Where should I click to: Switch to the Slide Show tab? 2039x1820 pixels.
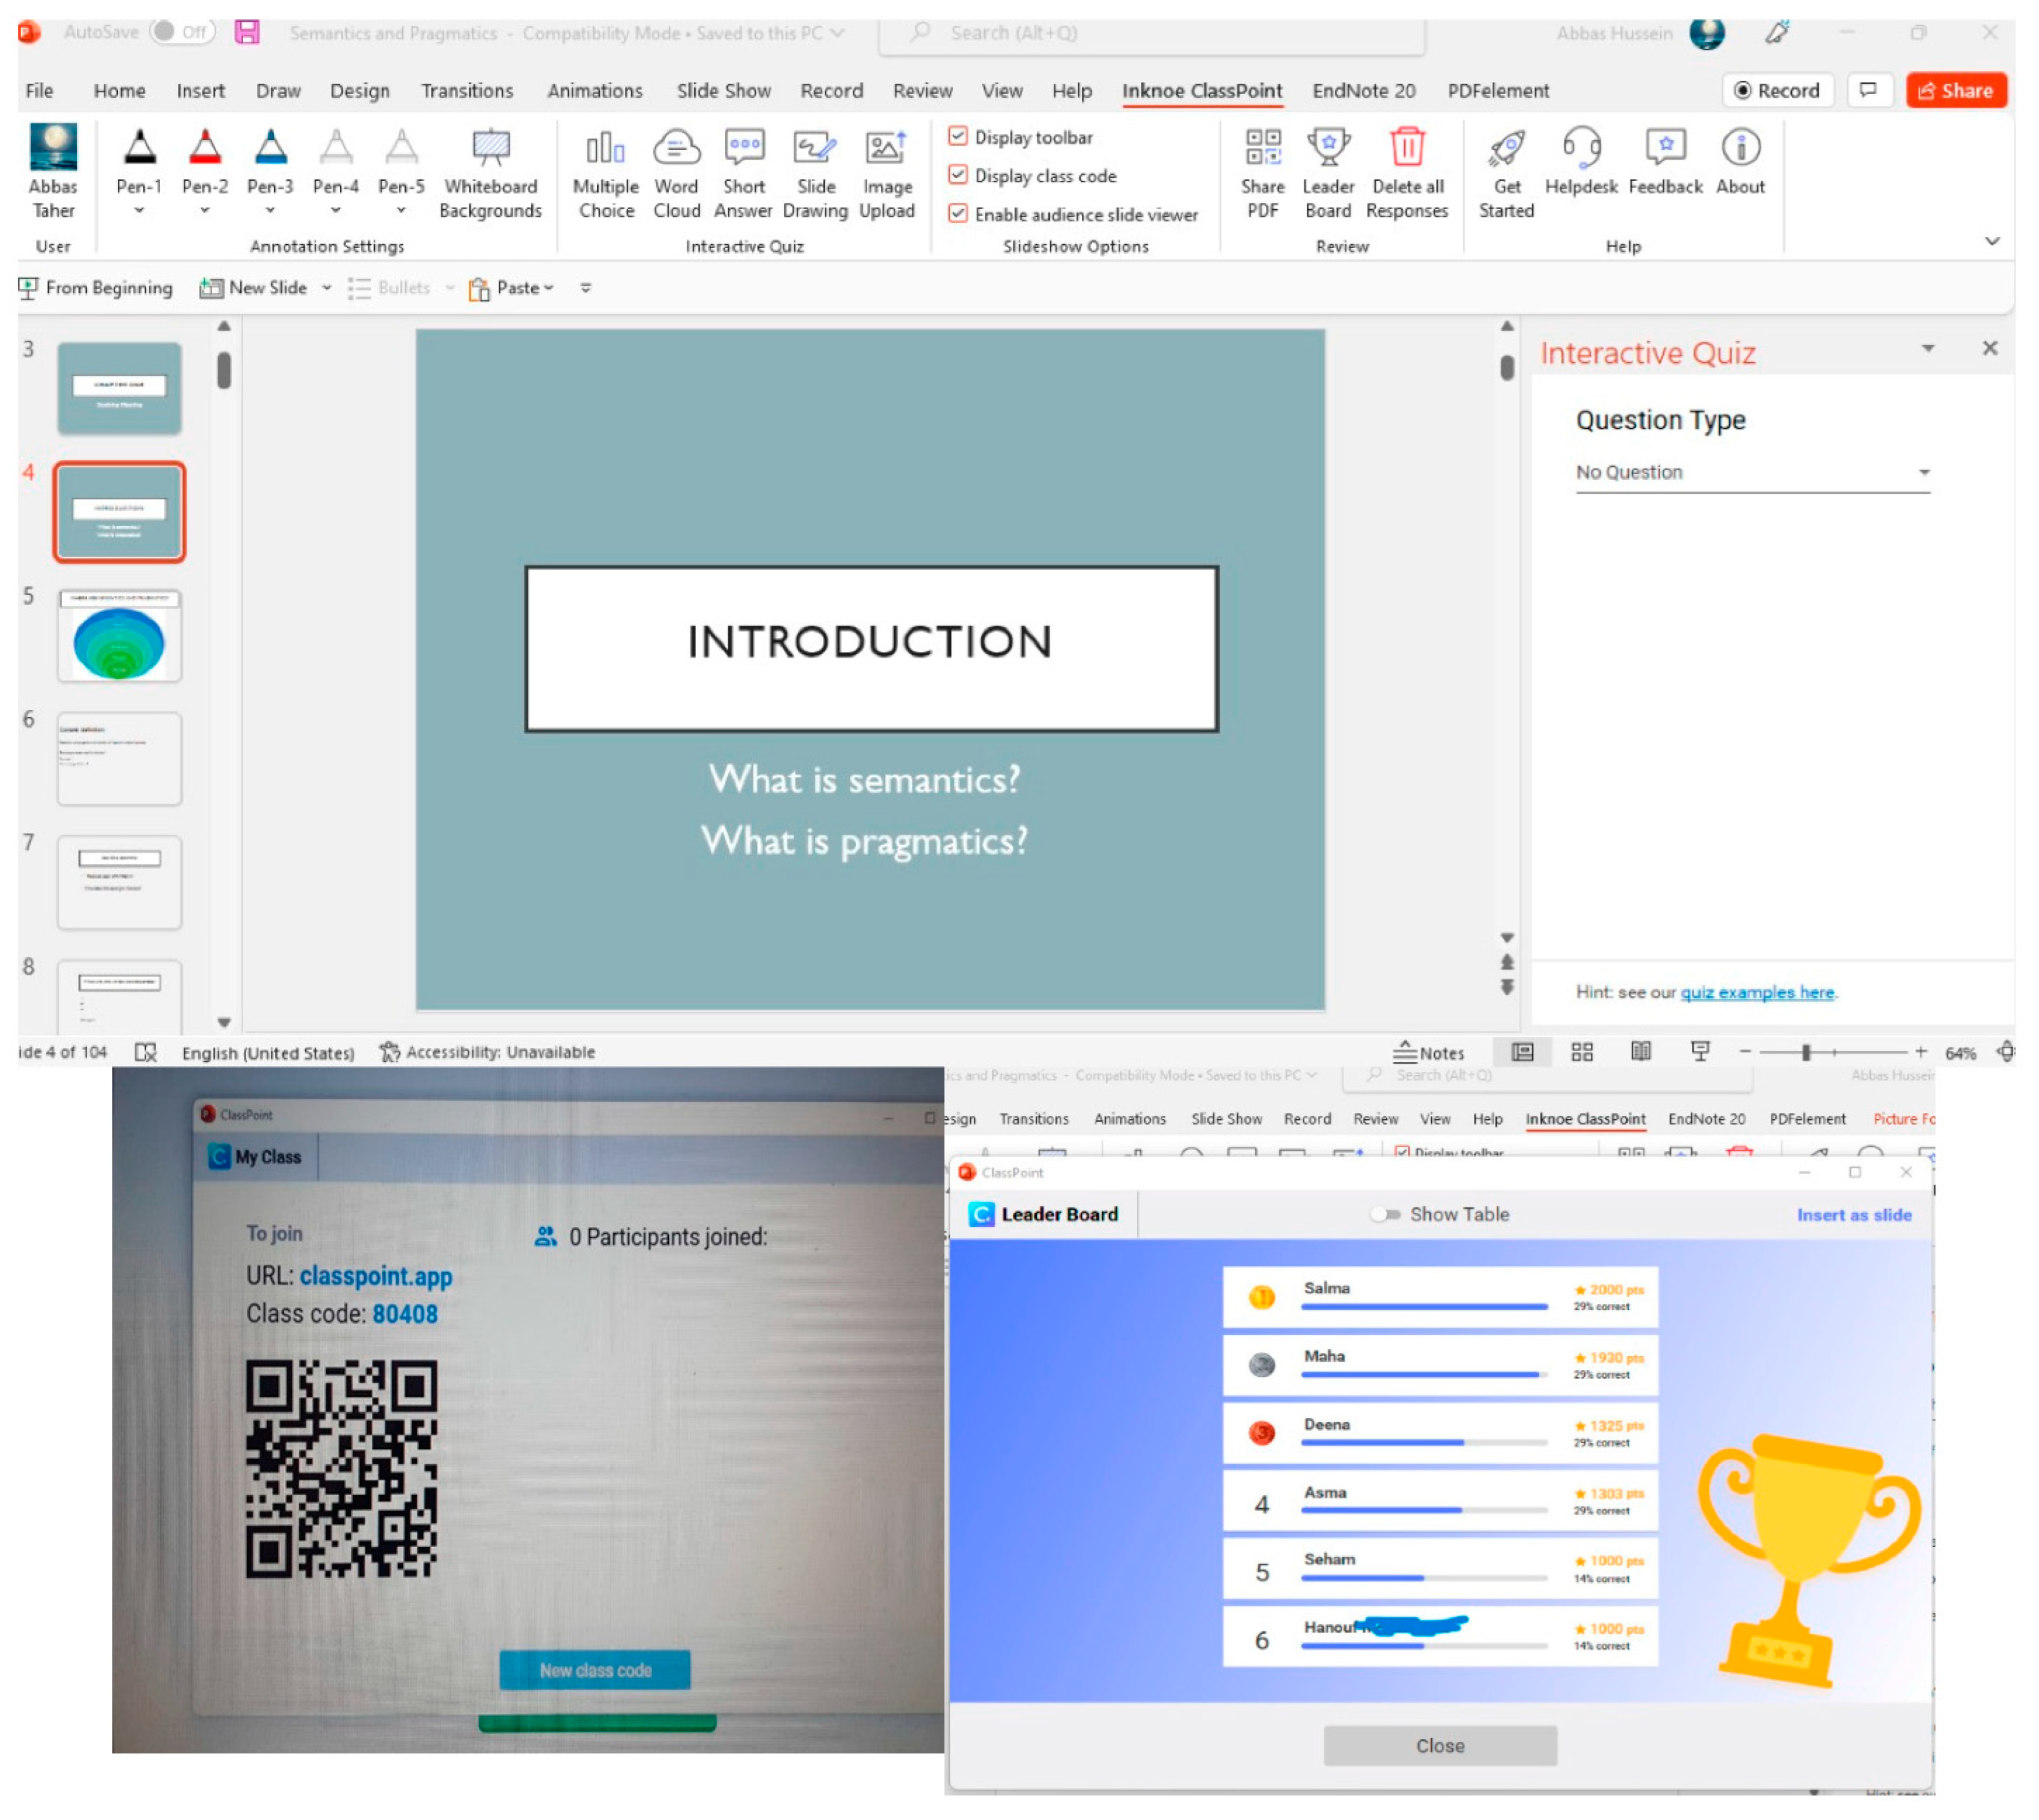(x=723, y=91)
